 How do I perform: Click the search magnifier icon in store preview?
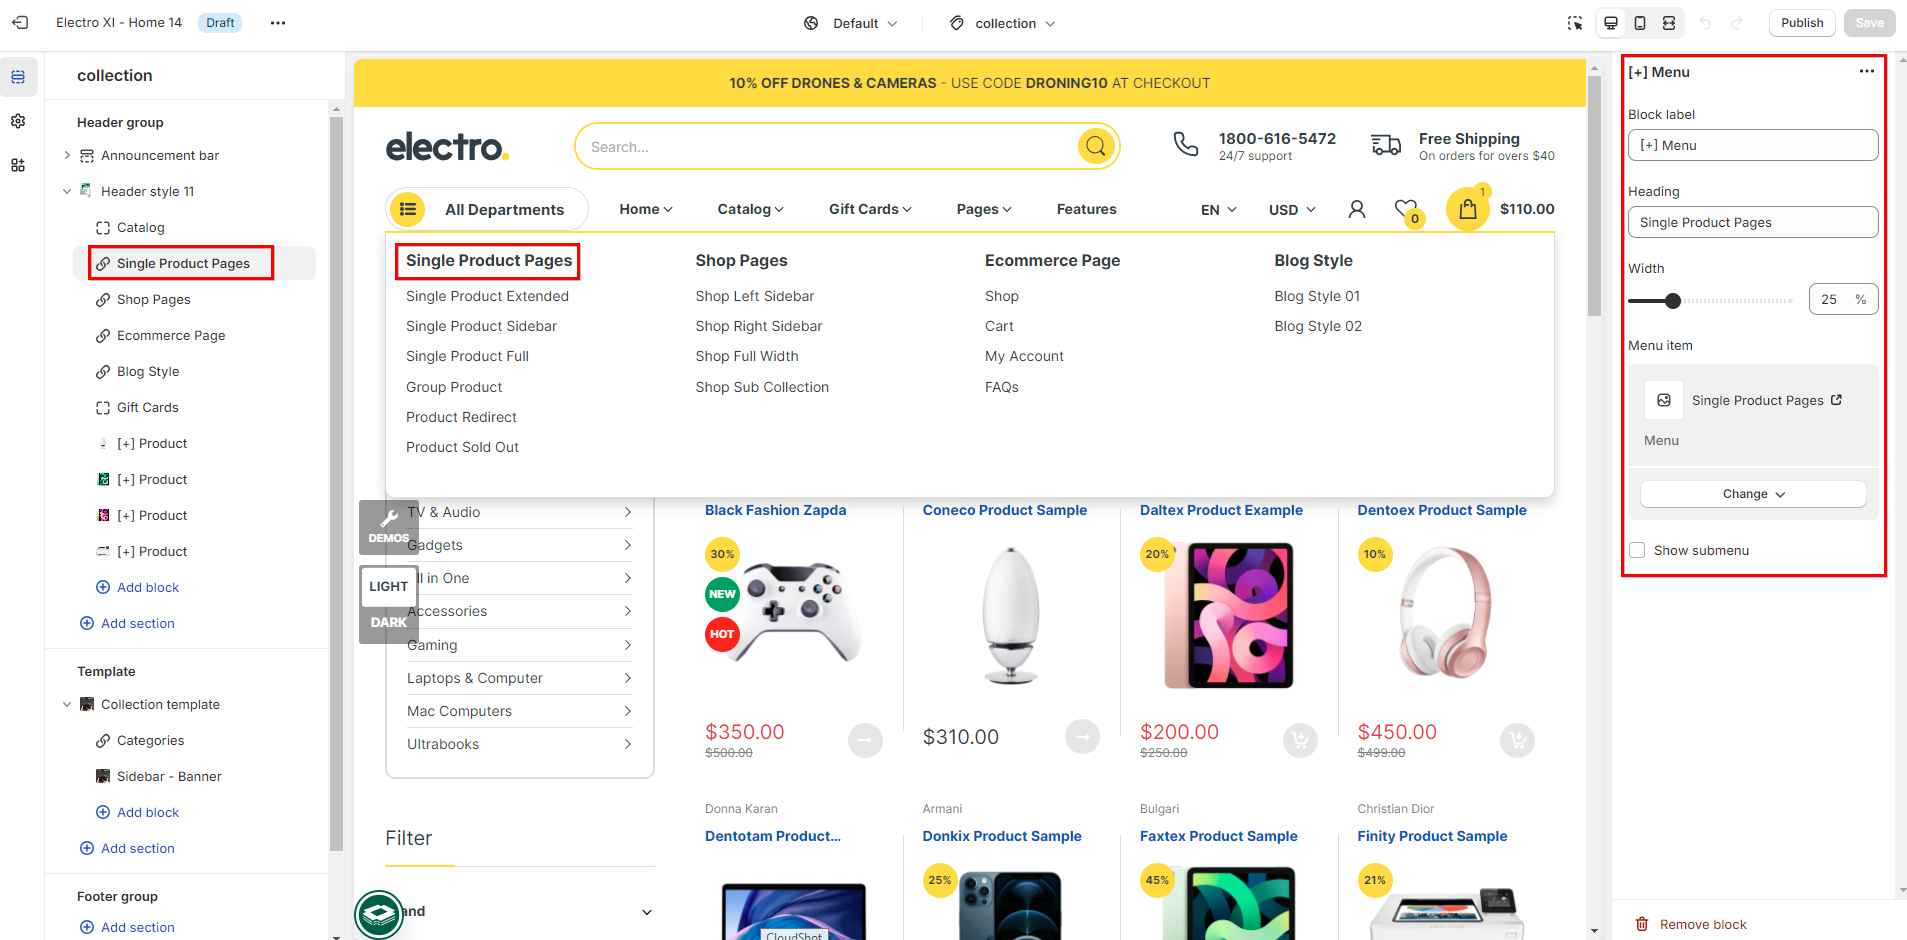[1096, 146]
